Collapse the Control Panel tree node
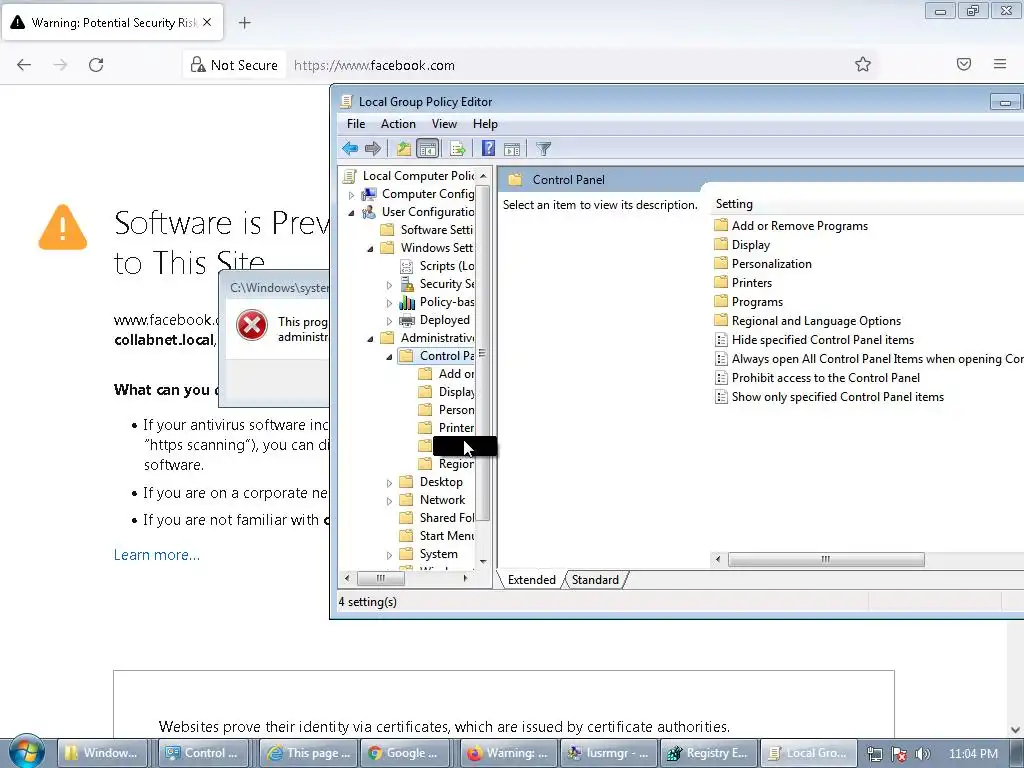 [x=389, y=357]
